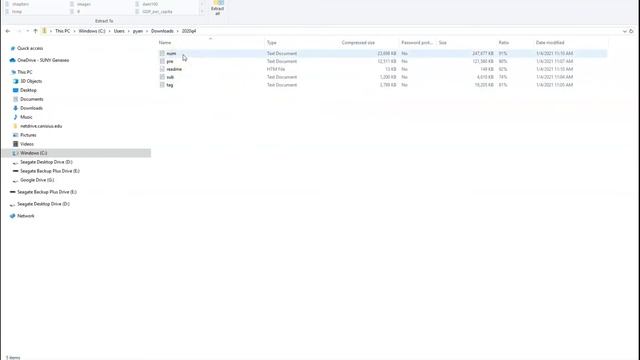Click Ratio value in pre row
This screenshot has height=360, width=640.
pos(502,61)
